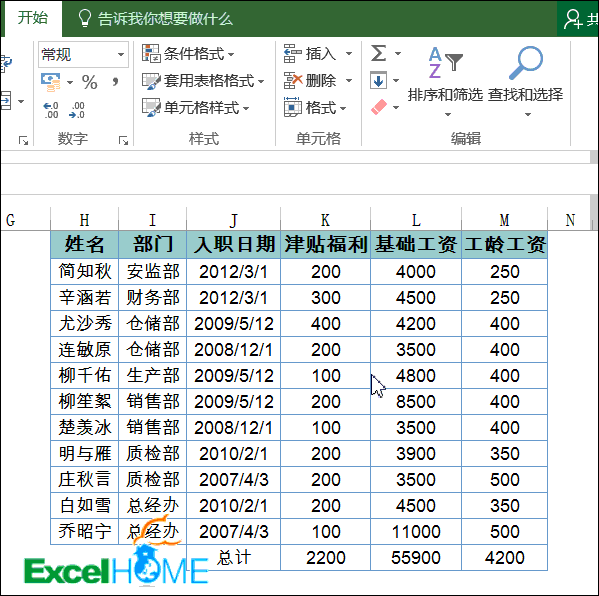Select the total cell 55900
Viewport: 599px width, 596px height.
[416, 557]
